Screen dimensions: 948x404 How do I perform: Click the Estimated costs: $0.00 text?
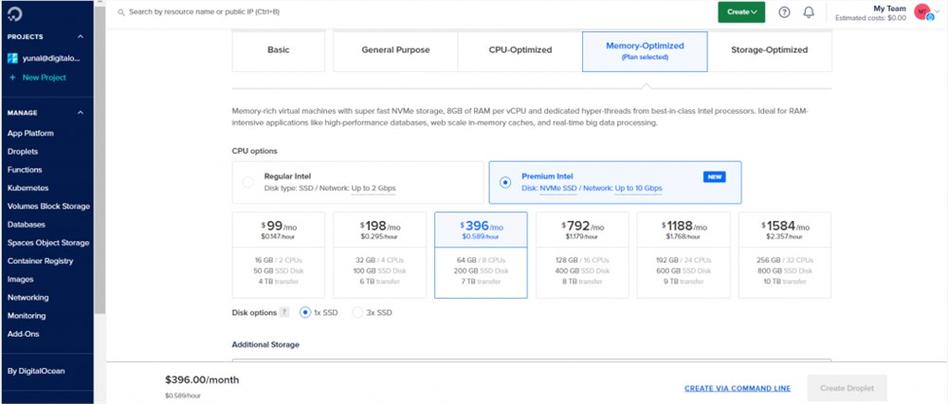(x=871, y=18)
